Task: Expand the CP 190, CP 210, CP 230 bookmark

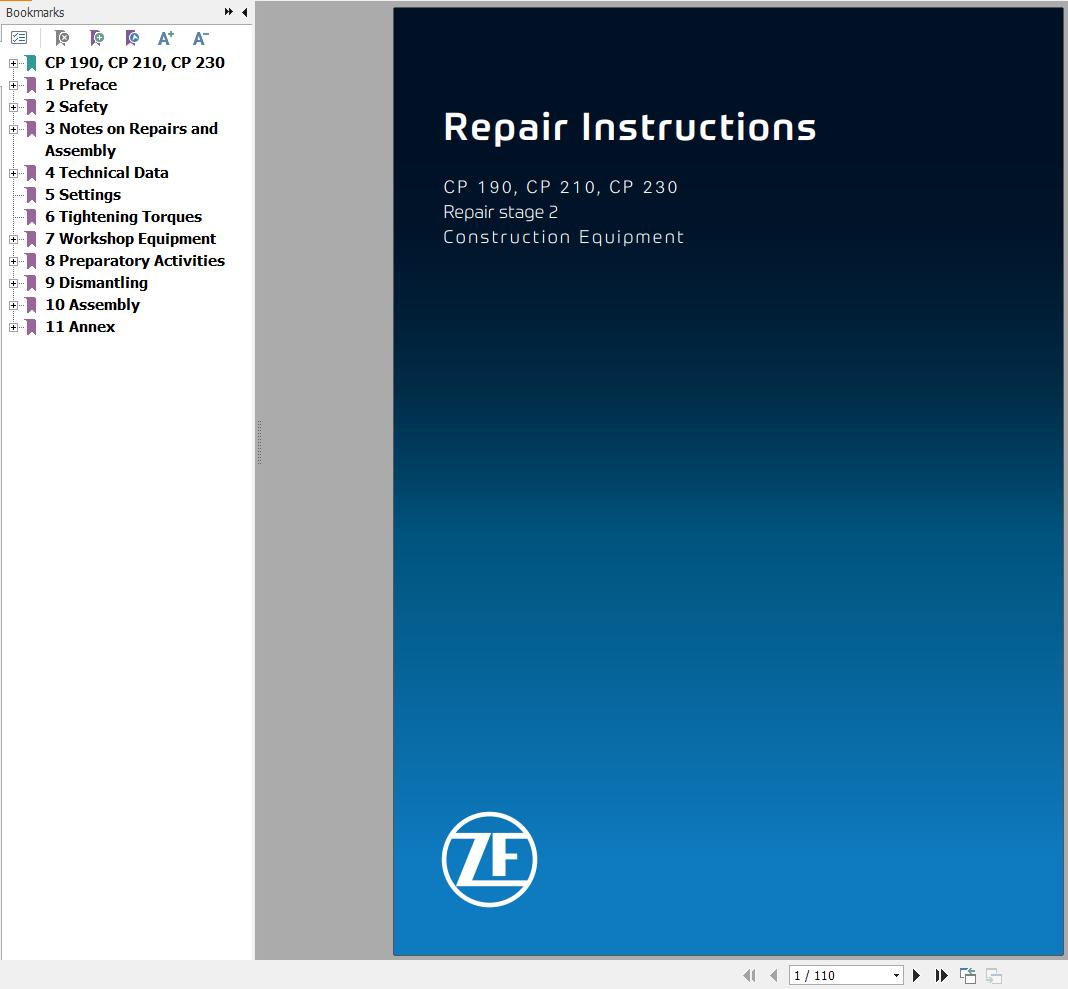Action: coord(13,63)
